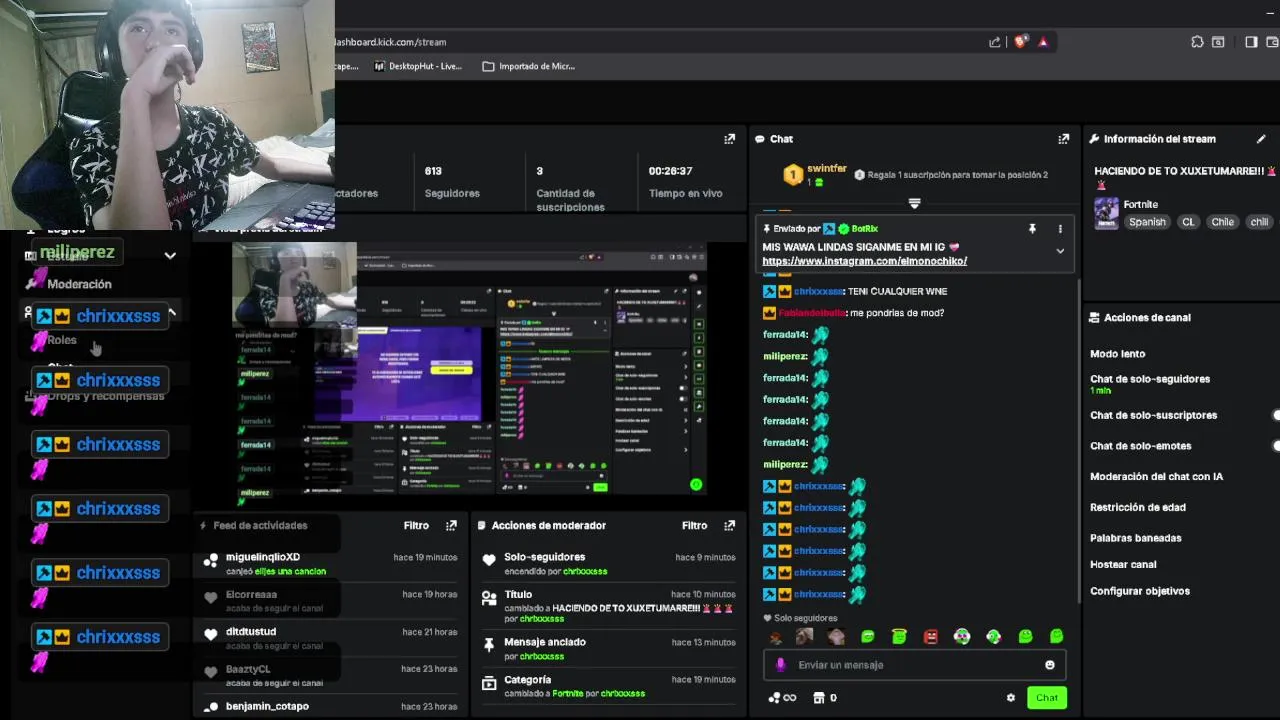Click BotRix name in pinned message

coord(864,229)
